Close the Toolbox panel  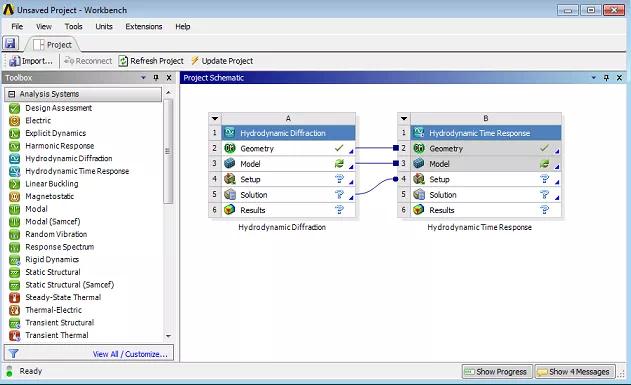[x=169, y=78]
